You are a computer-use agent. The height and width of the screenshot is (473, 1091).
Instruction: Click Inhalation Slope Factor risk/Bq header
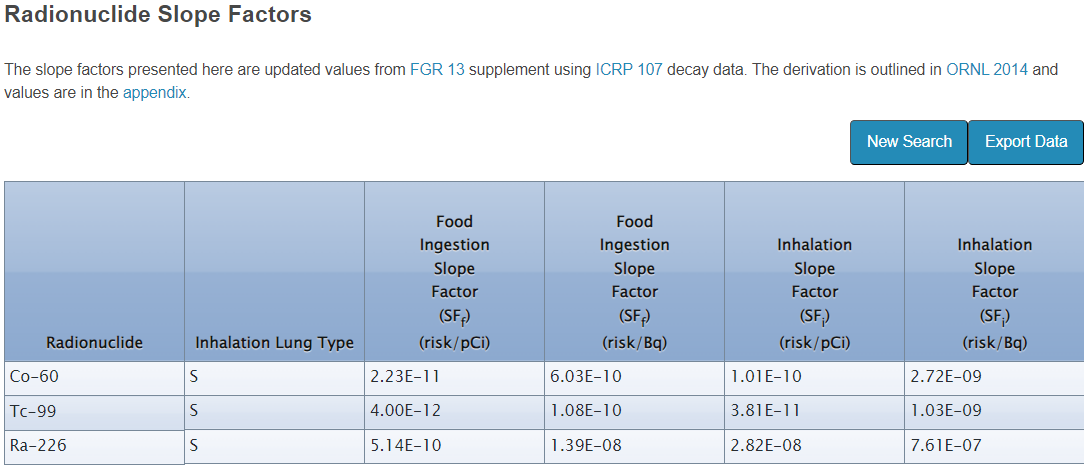coord(994,292)
